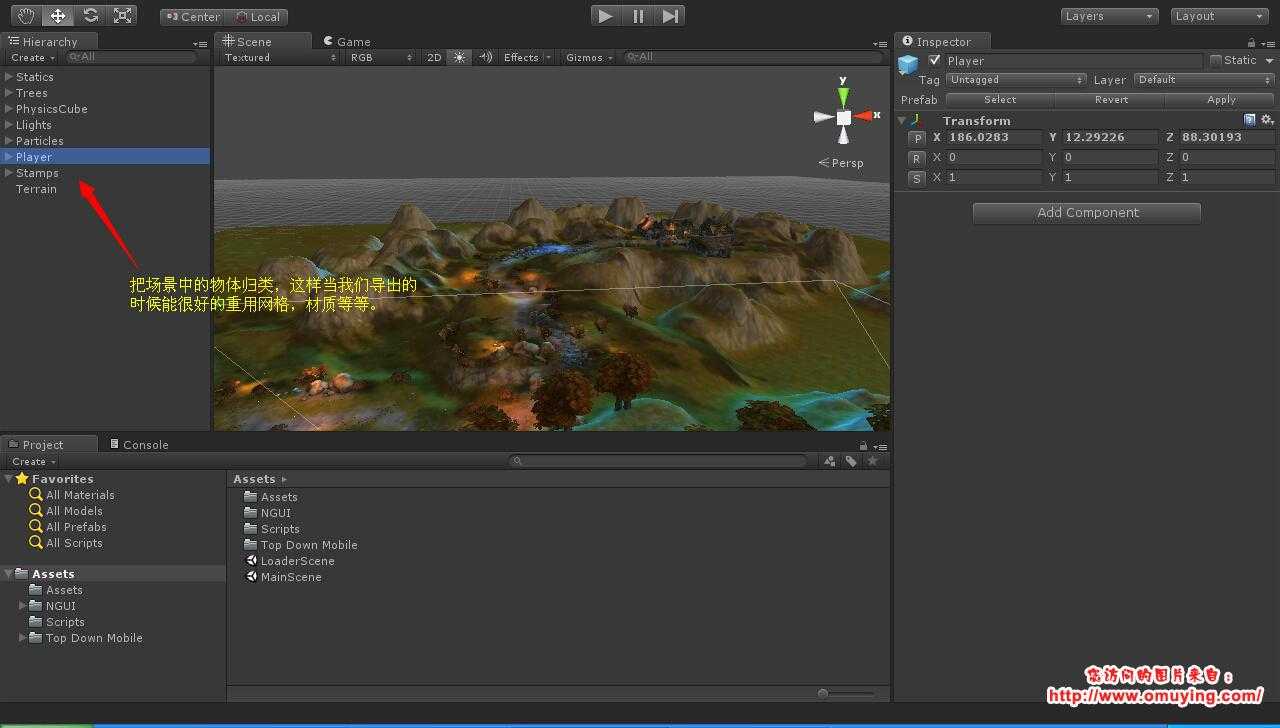
Task: Toggle the Static checkbox
Action: (1215, 60)
